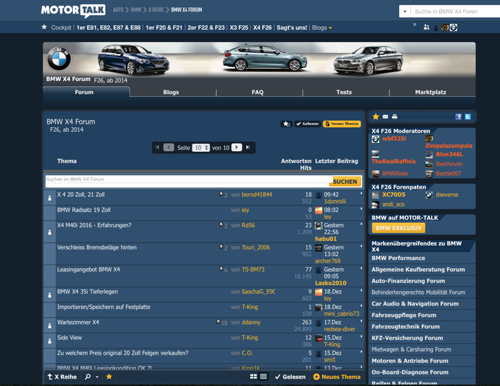Click the BMW logo in the banner
500x386 pixels.
click(x=59, y=58)
